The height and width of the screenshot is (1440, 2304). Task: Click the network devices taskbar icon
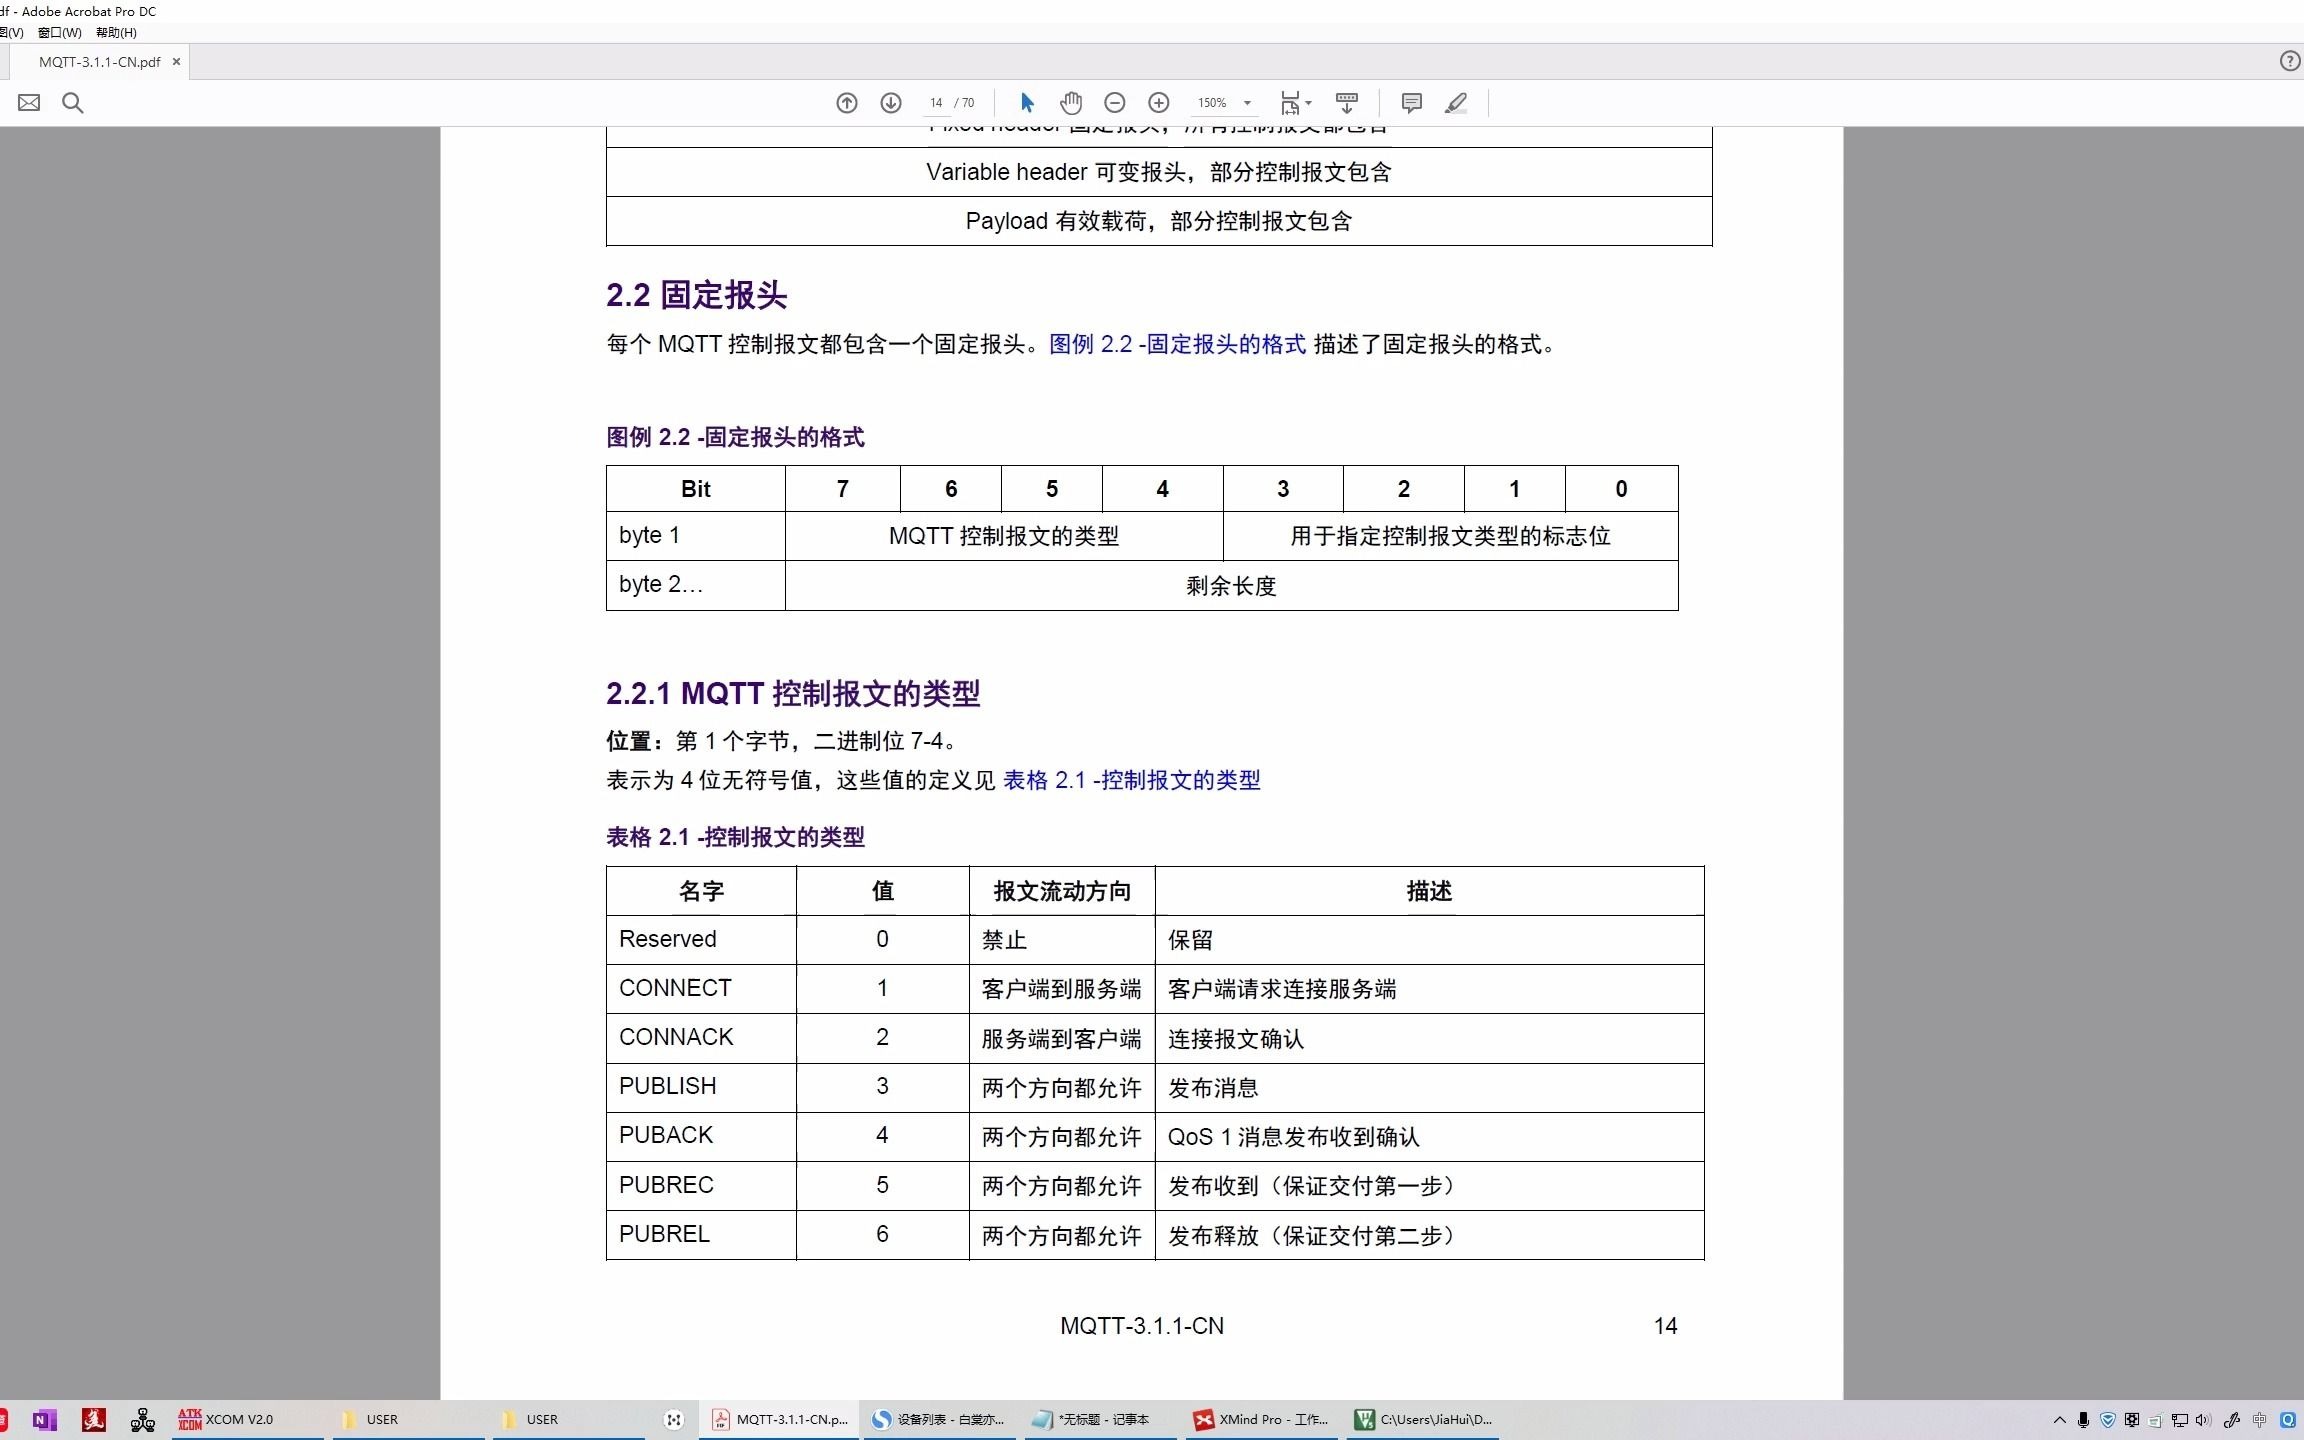pyautogui.click(x=143, y=1419)
